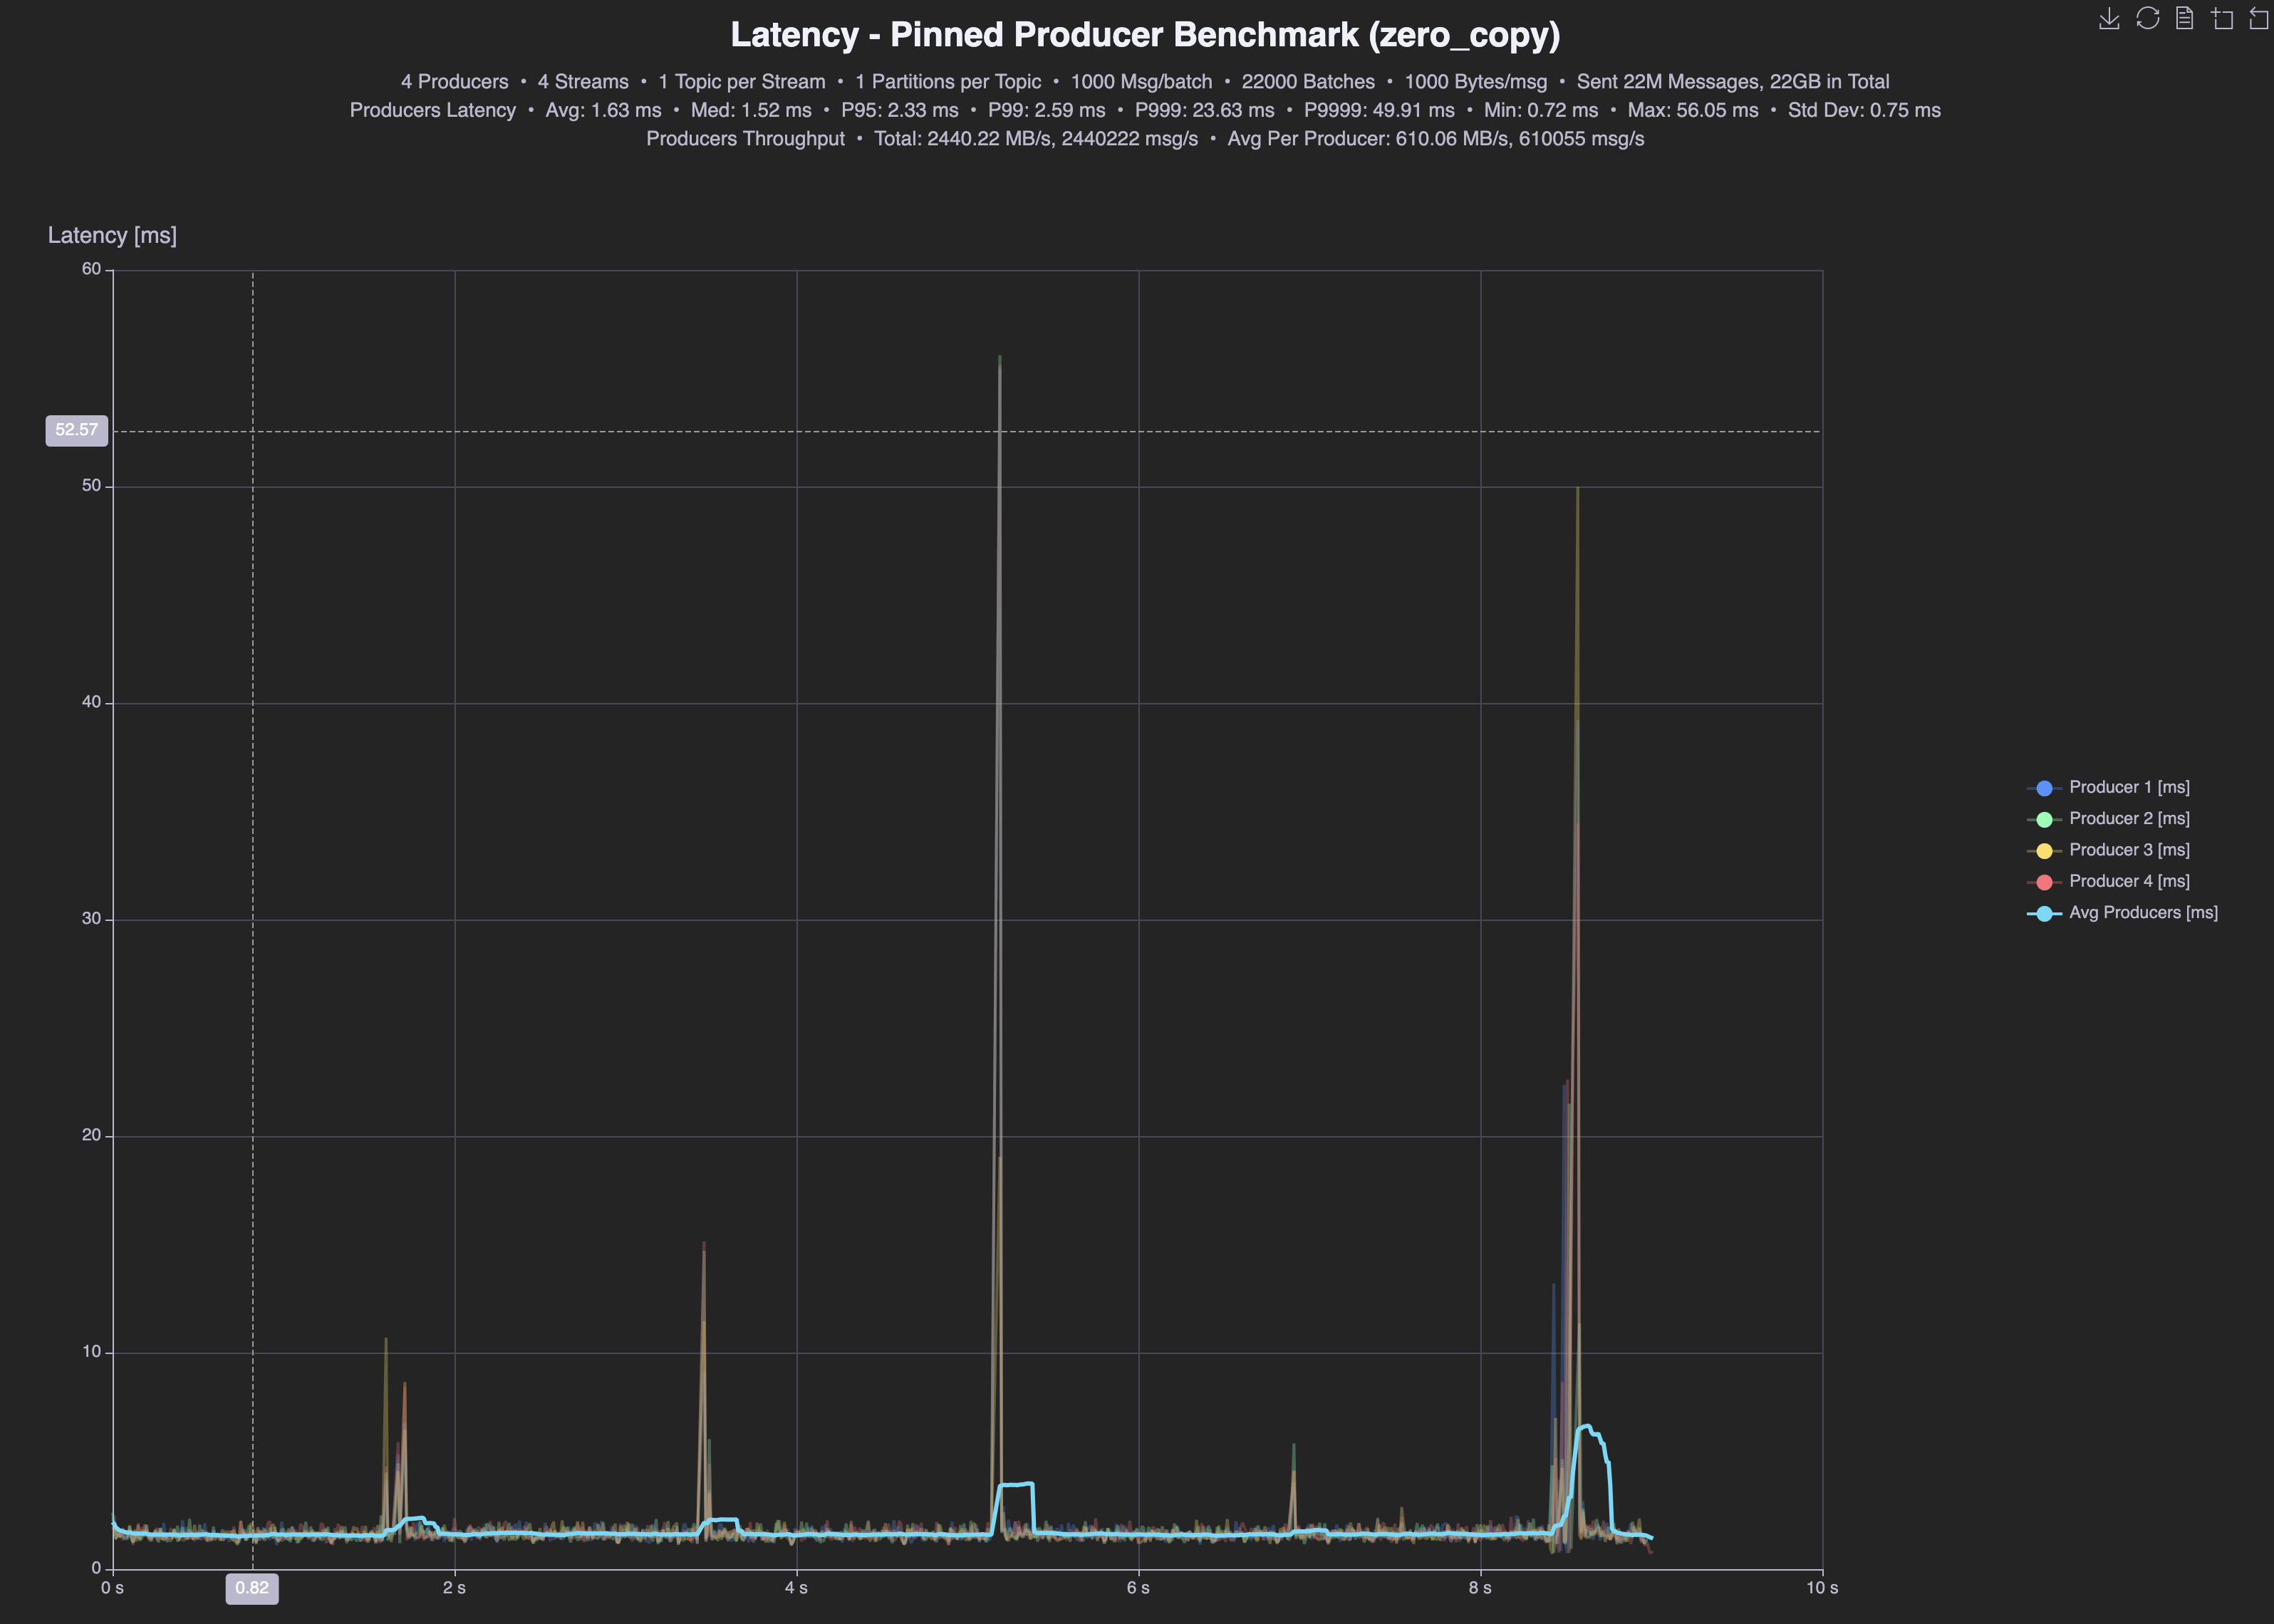Click the 'Latency [ms]' axis label

112,235
